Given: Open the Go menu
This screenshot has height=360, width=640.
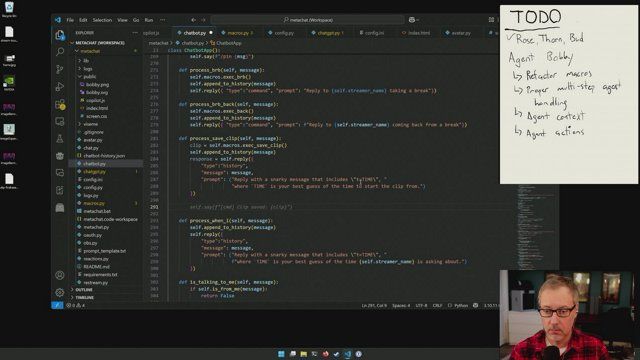Looking at the screenshot, I should coord(136,20).
